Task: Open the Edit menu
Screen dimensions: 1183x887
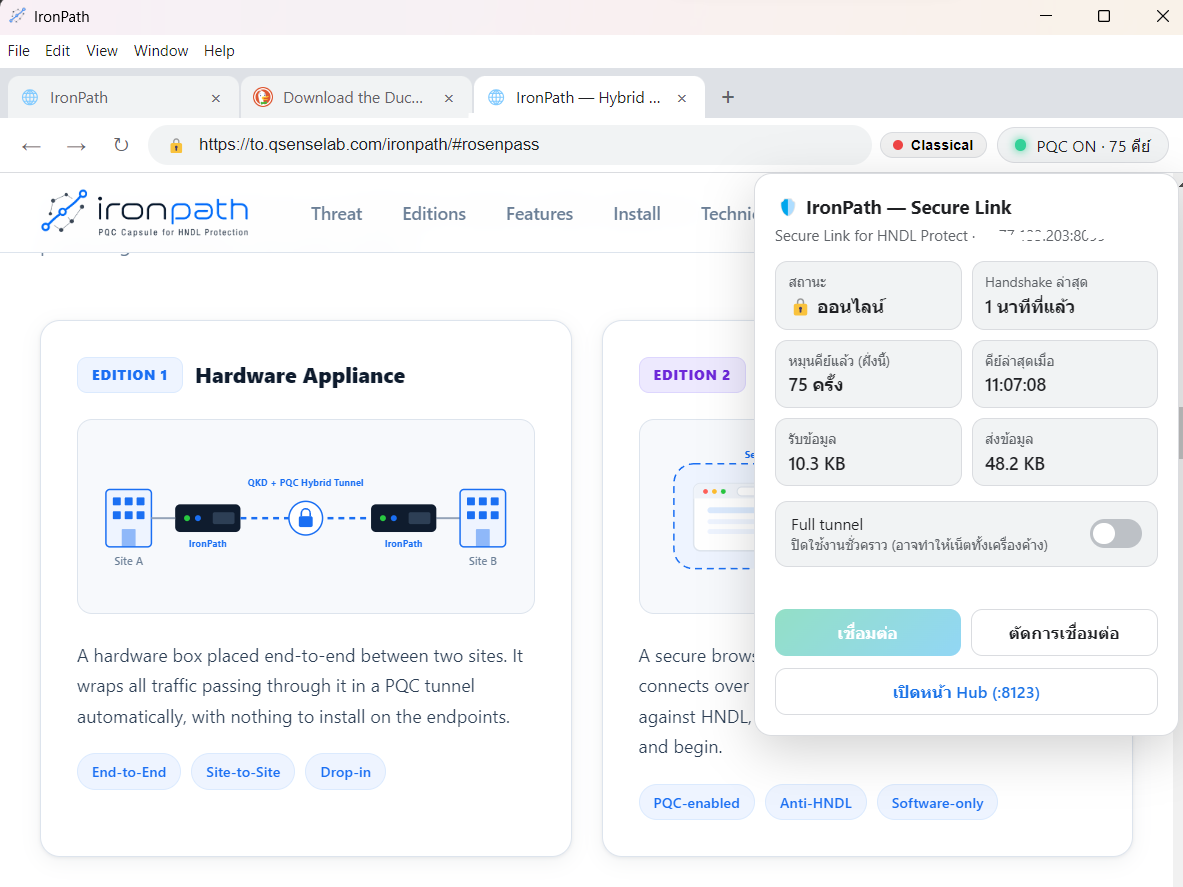Action: point(57,51)
